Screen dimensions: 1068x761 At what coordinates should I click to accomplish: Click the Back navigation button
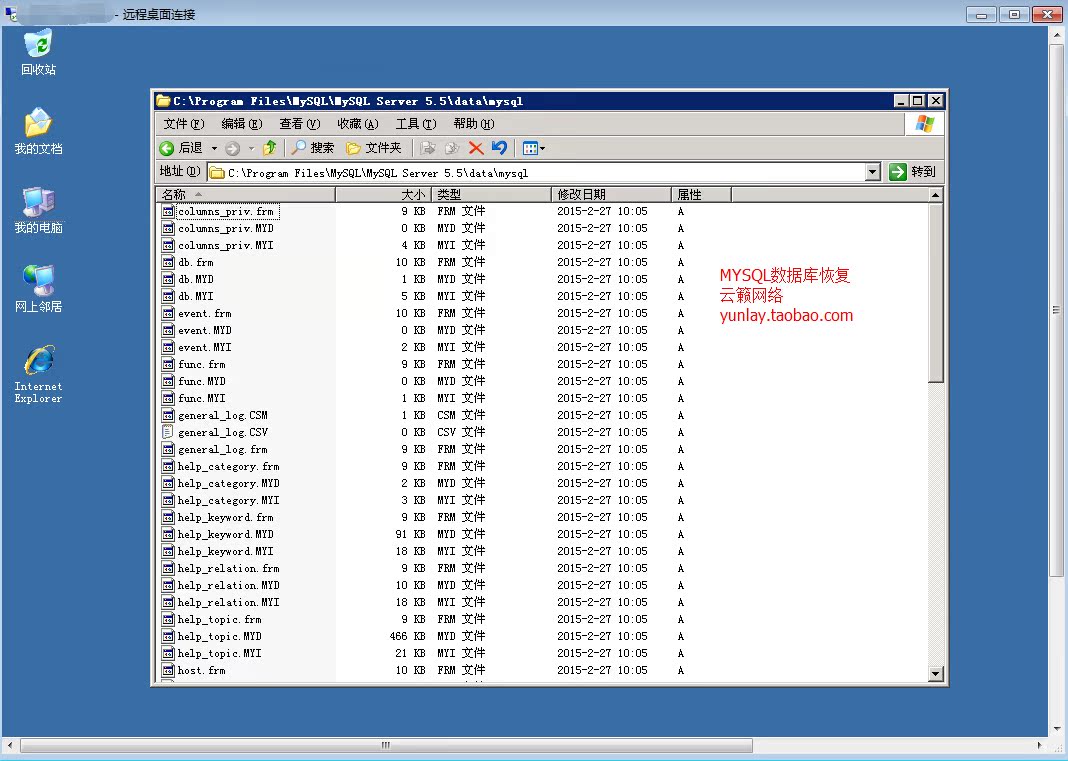coord(181,148)
